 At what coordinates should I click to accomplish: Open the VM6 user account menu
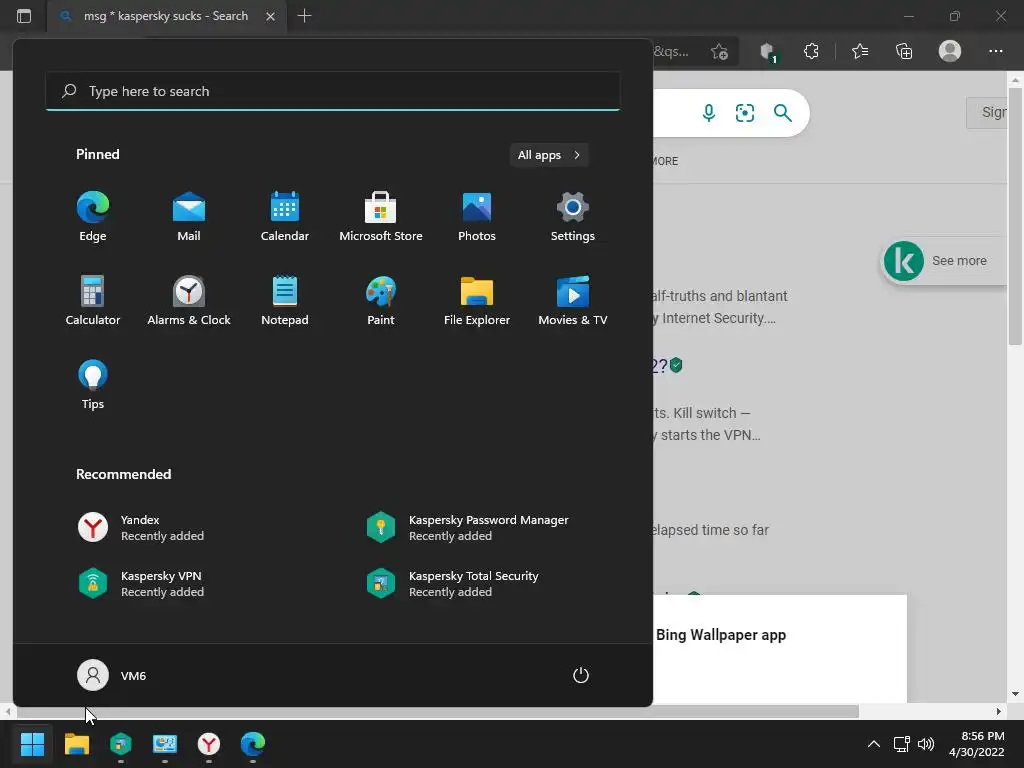[112, 675]
